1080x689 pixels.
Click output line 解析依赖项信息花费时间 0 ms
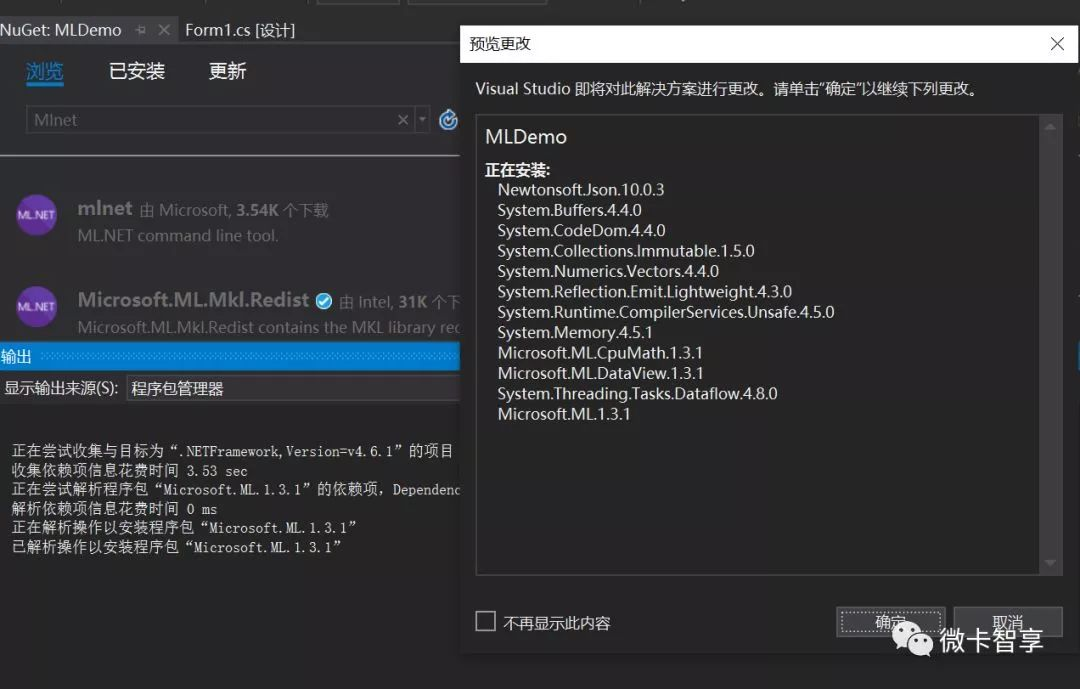[114, 508]
